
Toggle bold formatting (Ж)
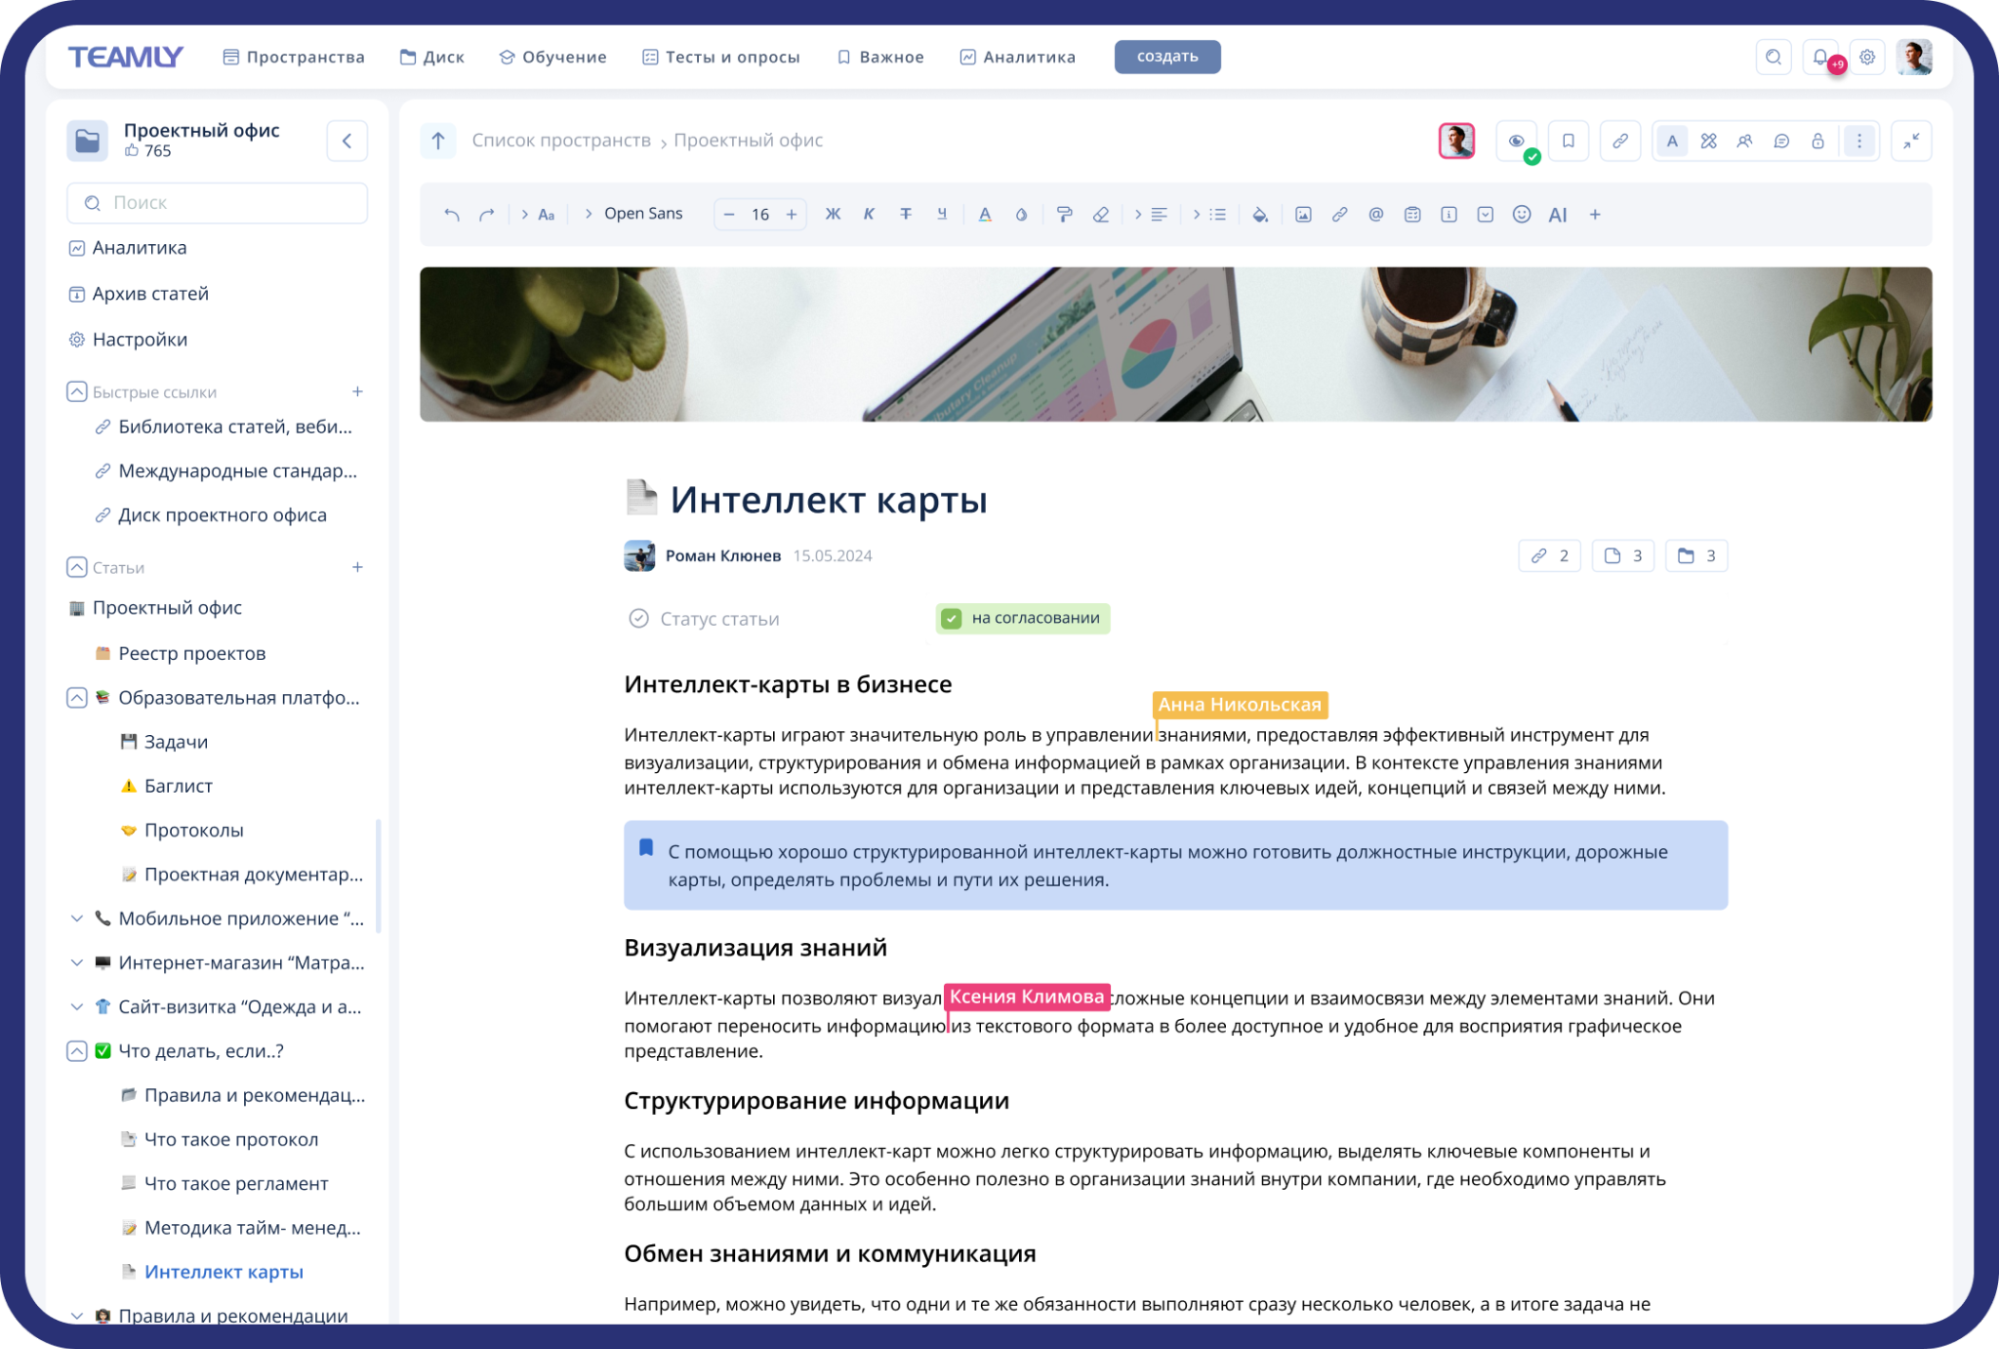(833, 213)
